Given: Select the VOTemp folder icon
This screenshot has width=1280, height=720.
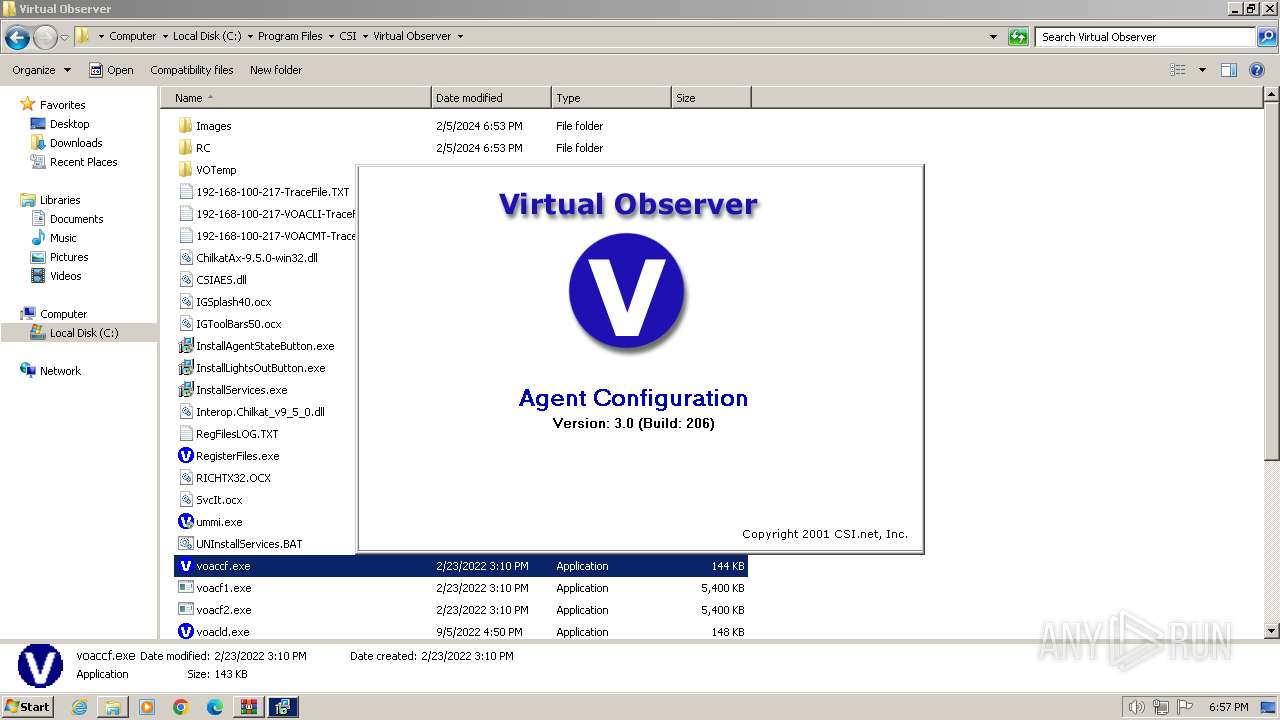Looking at the screenshot, I should click(185, 170).
